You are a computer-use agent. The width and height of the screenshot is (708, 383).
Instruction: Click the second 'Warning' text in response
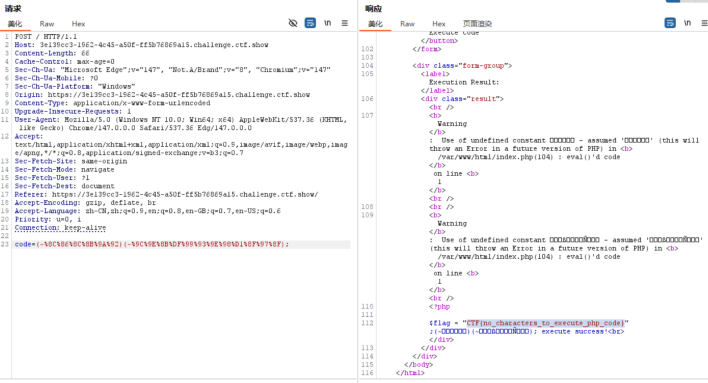pos(452,224)
